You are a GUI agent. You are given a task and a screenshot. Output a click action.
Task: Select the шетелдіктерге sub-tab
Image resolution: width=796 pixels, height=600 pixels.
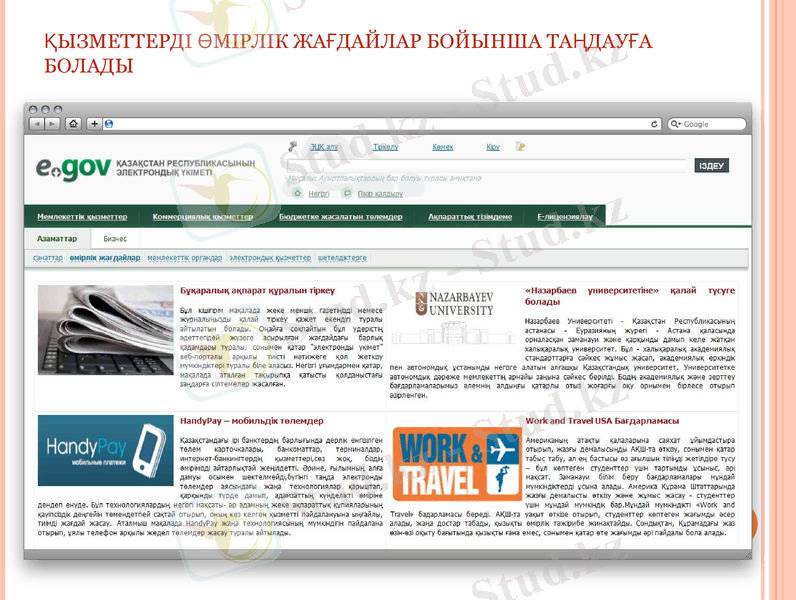[x=342, y=257]
